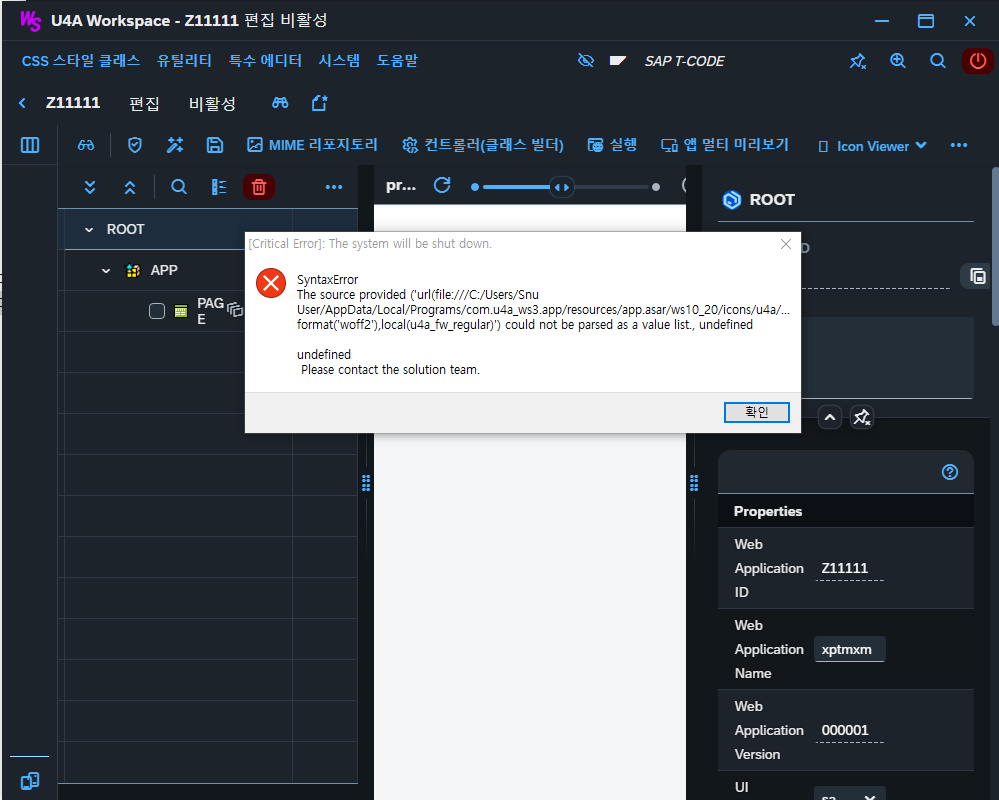Click the shield check icon
The image size is (999, 800).
coord(135,145)
